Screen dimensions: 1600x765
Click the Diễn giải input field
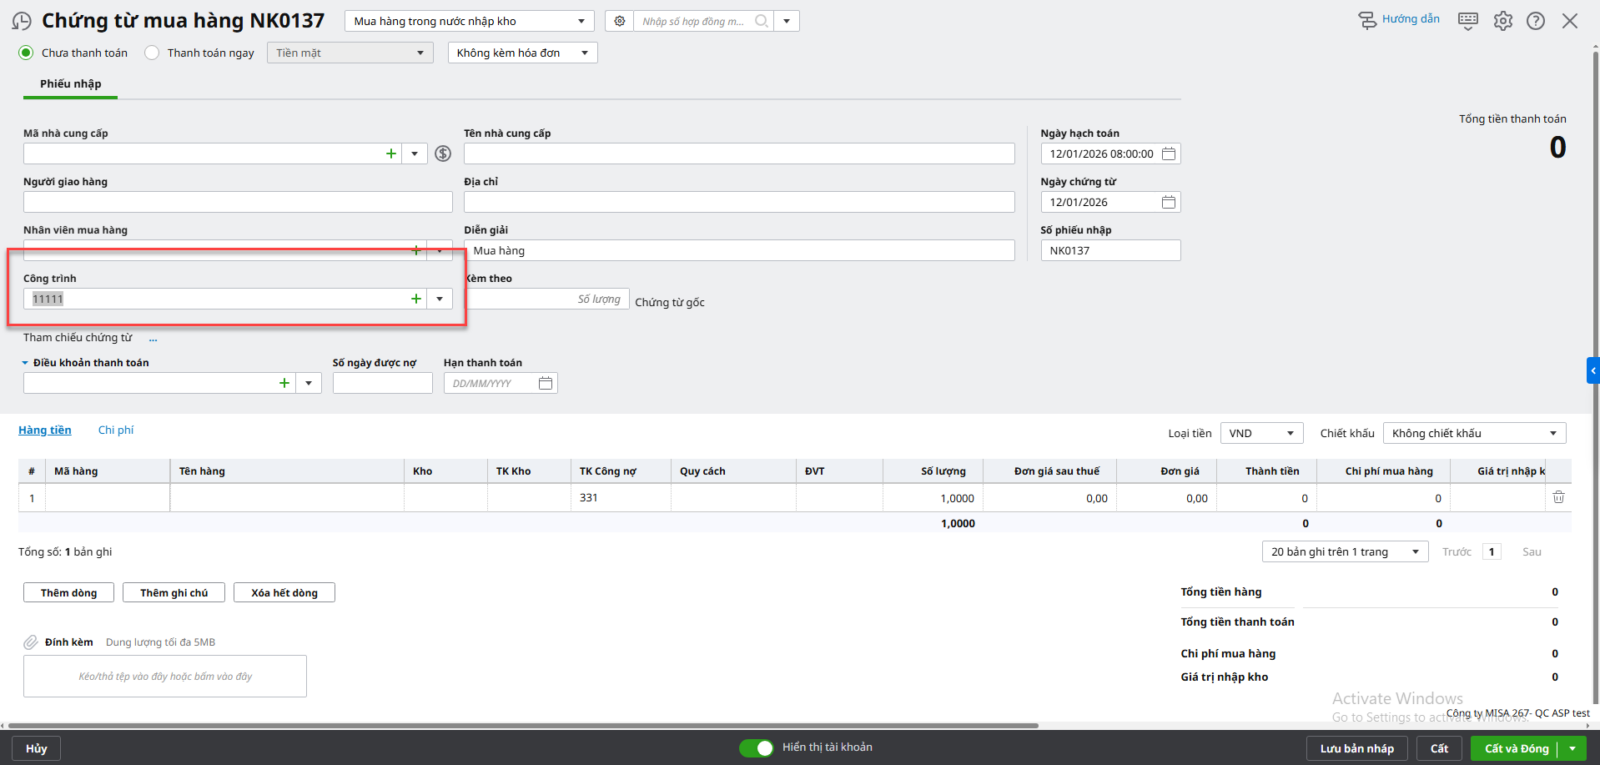click(x=740, y=251)
